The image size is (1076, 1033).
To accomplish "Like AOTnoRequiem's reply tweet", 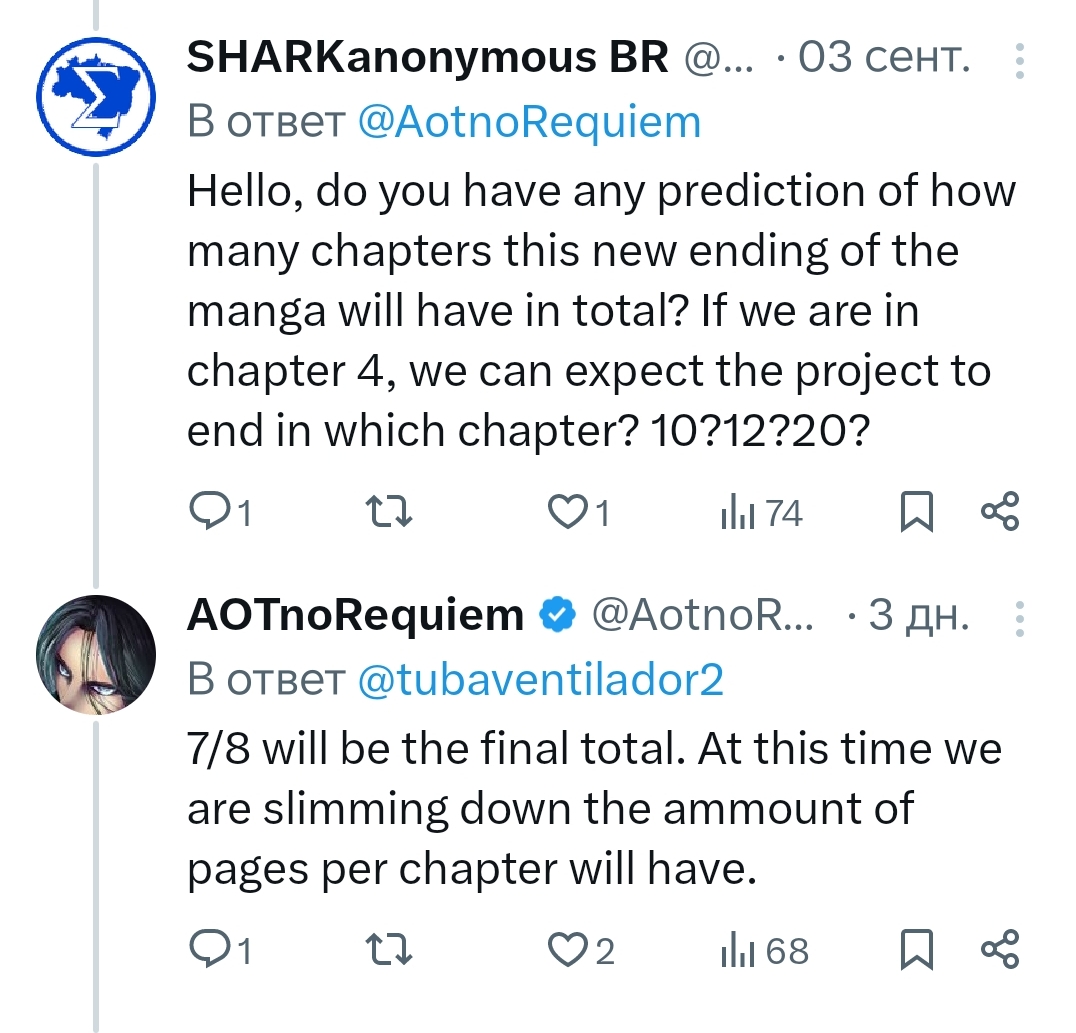I will click(569, 950).
